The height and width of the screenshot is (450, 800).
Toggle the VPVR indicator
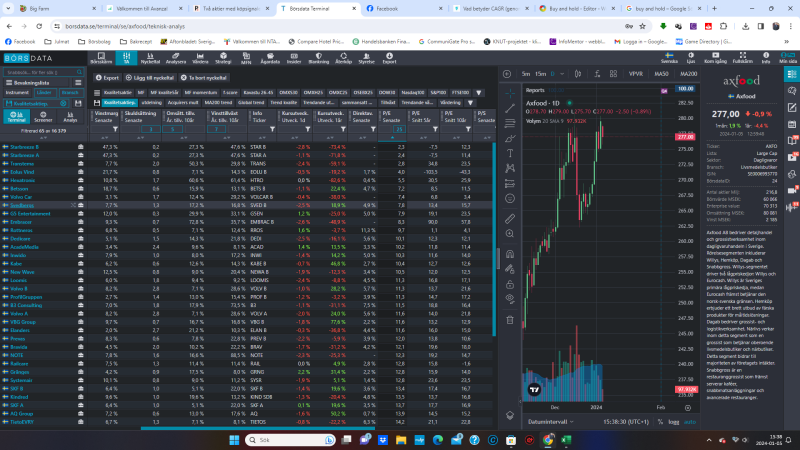pos(636,74)
